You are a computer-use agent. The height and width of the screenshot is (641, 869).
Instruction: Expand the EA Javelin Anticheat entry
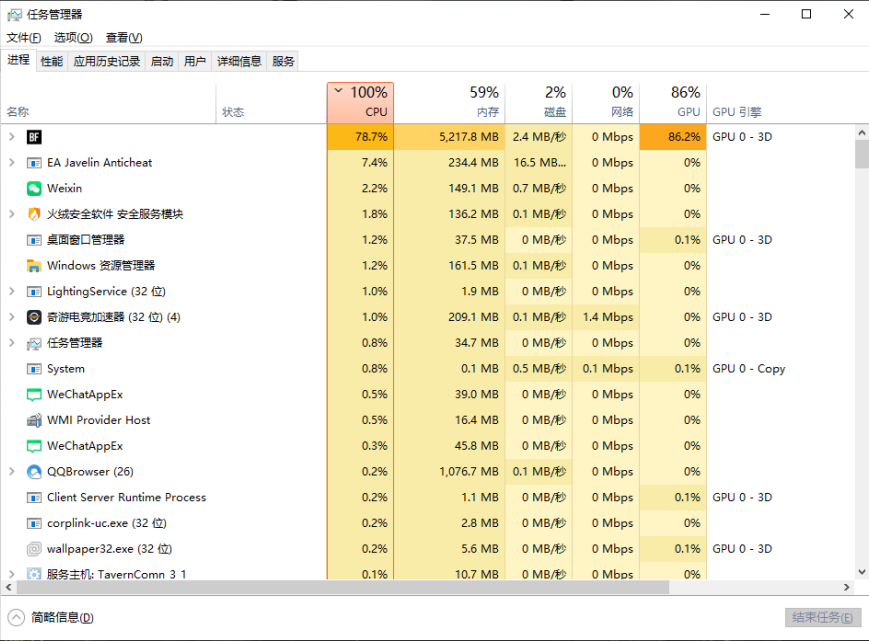(11, 163)
